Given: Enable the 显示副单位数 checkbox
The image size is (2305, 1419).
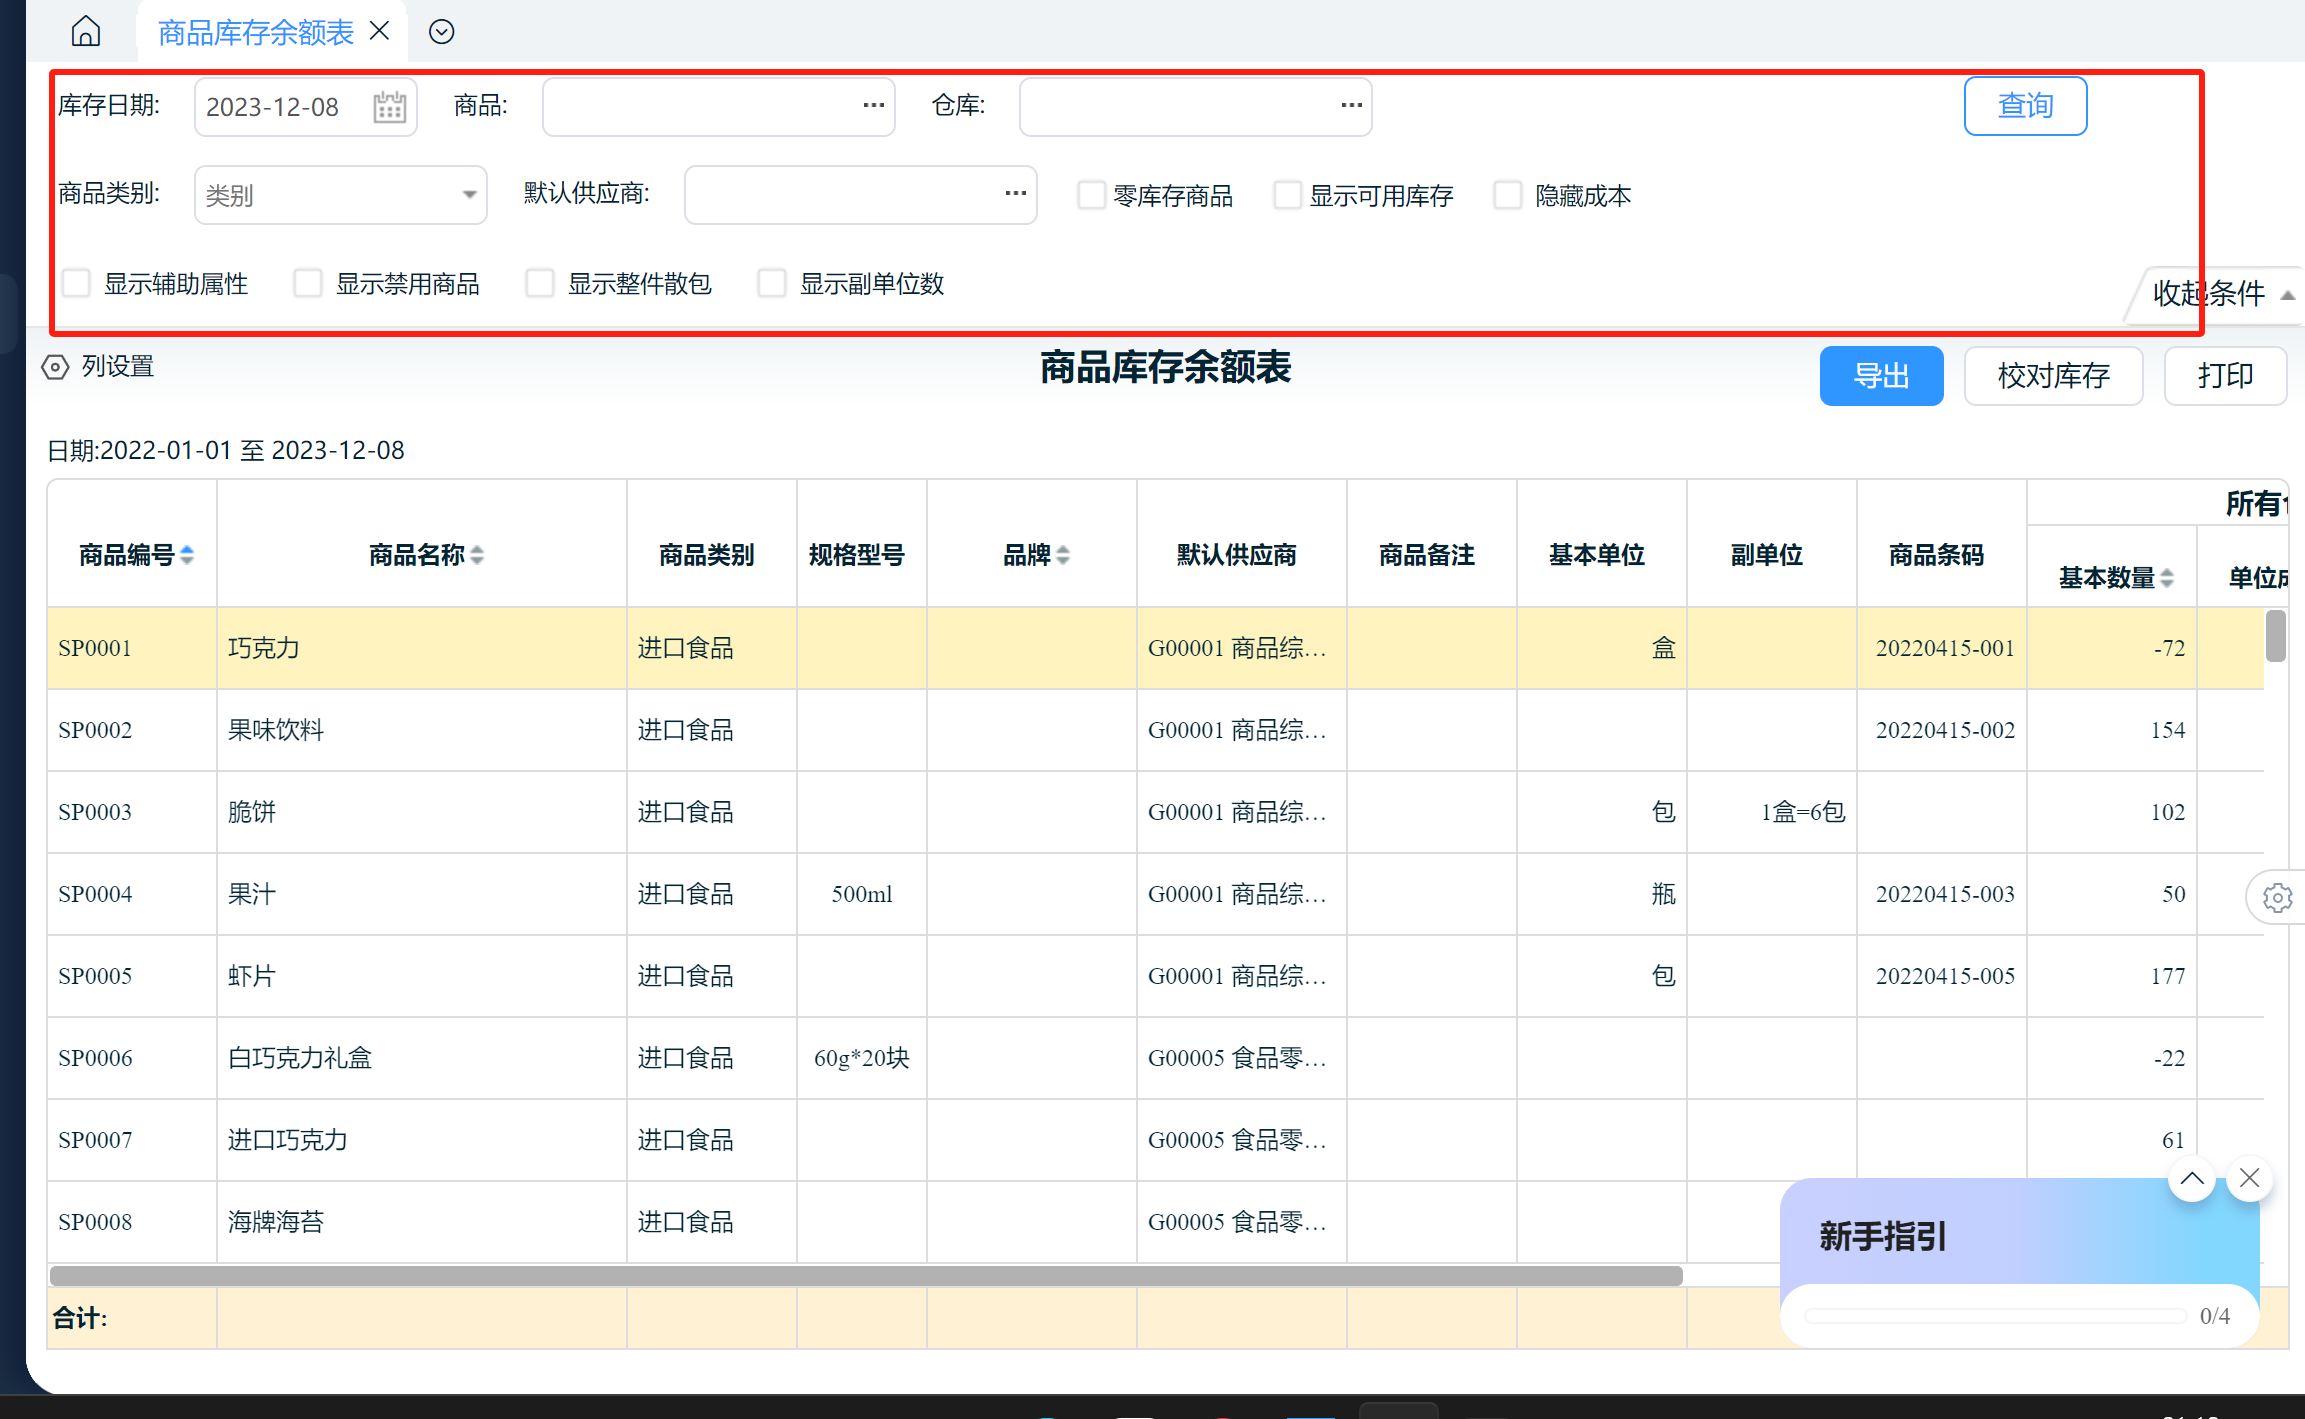Looking at the screenshot, I should tap(772, 283).
